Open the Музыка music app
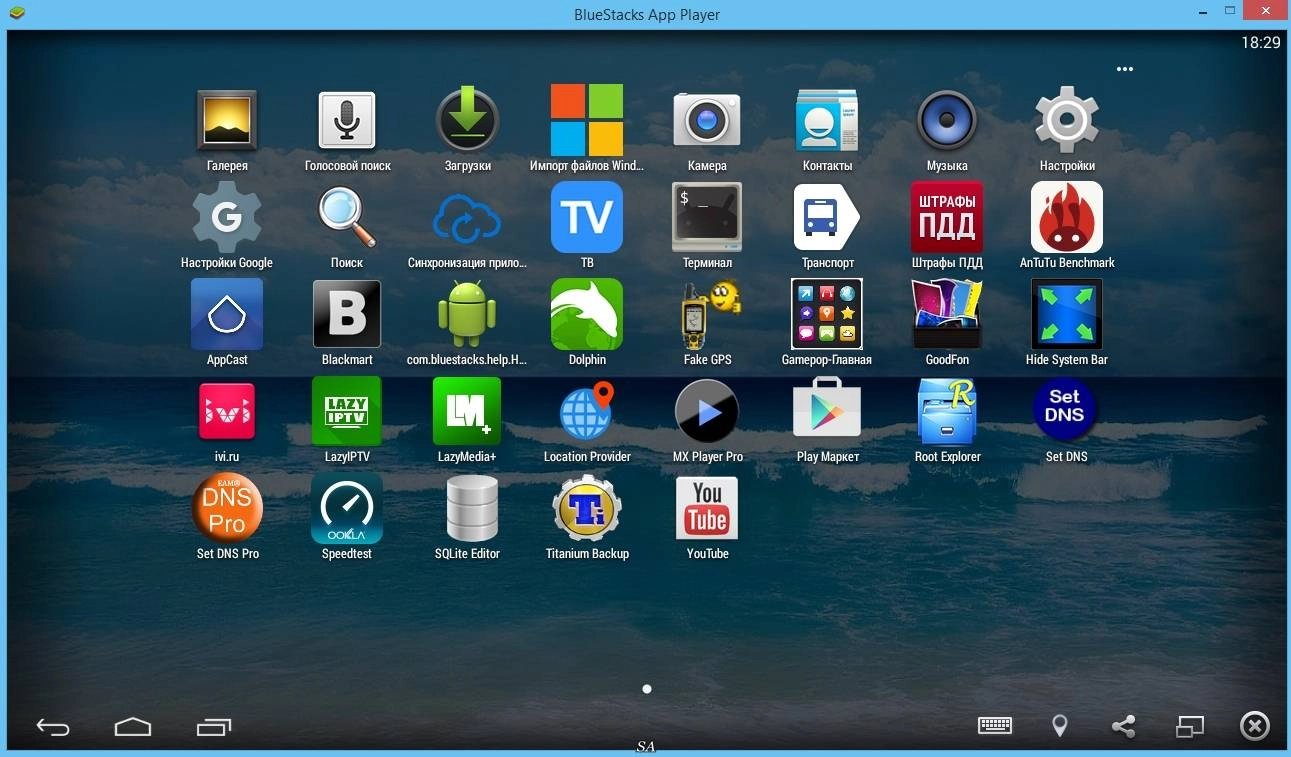 (947, 120)
